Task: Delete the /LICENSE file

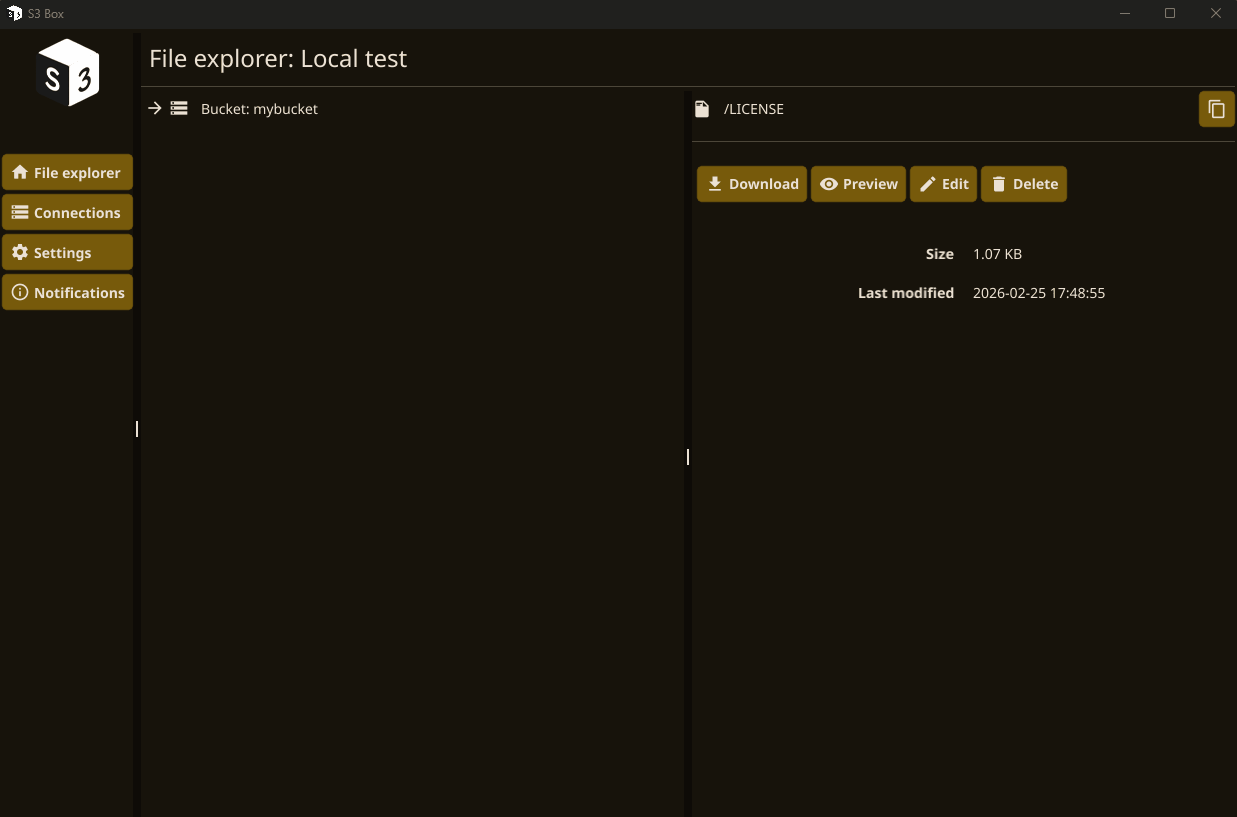Action: pos(1023,183)
